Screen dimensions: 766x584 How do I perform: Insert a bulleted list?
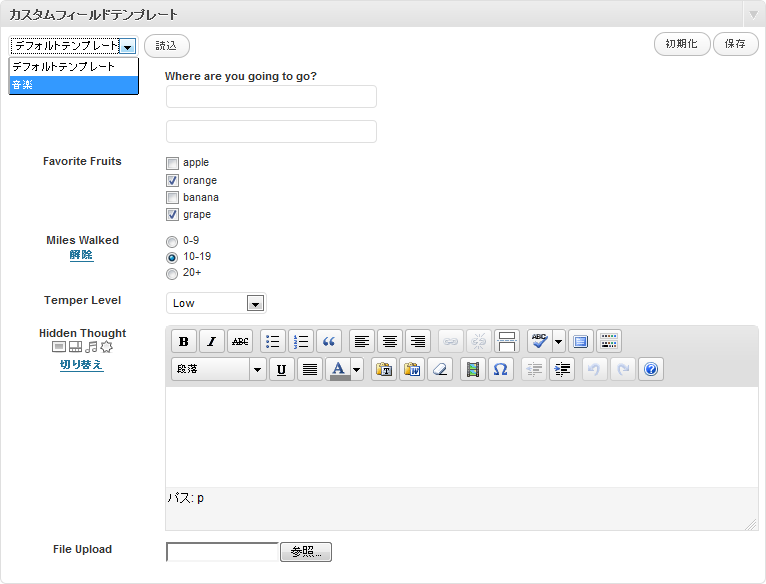pyautogui.click(x=273, y=341)
